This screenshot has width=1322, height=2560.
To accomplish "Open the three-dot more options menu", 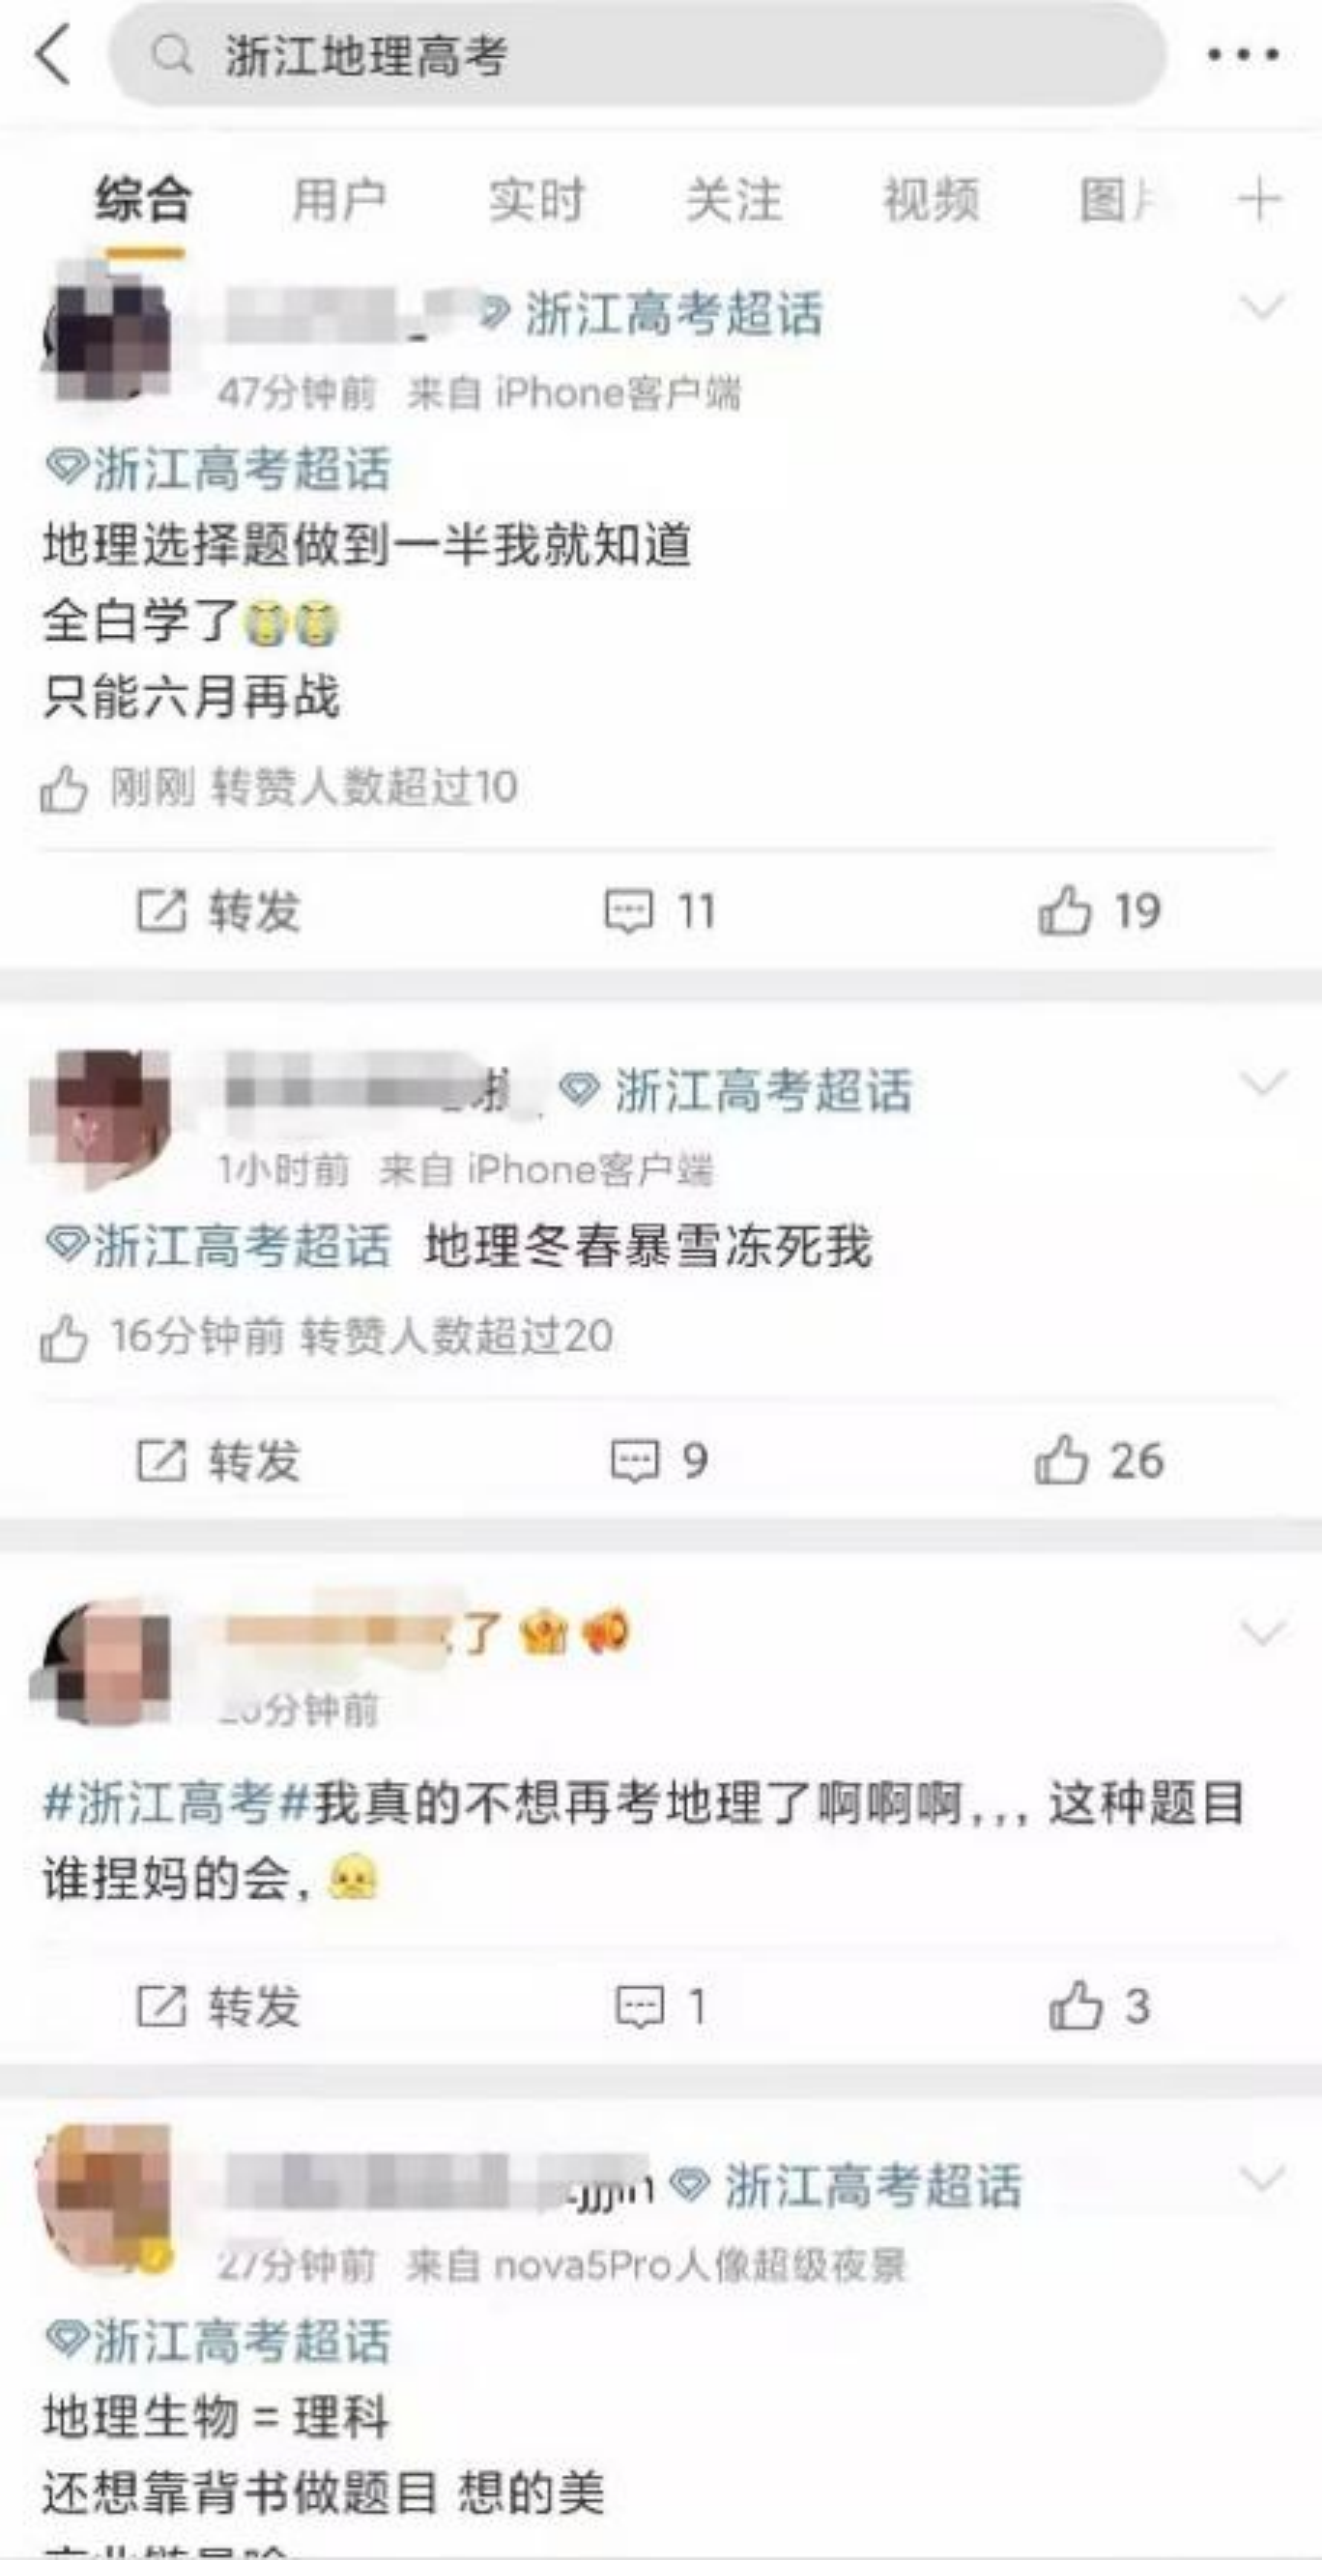I will click(x=1242, y=54).
